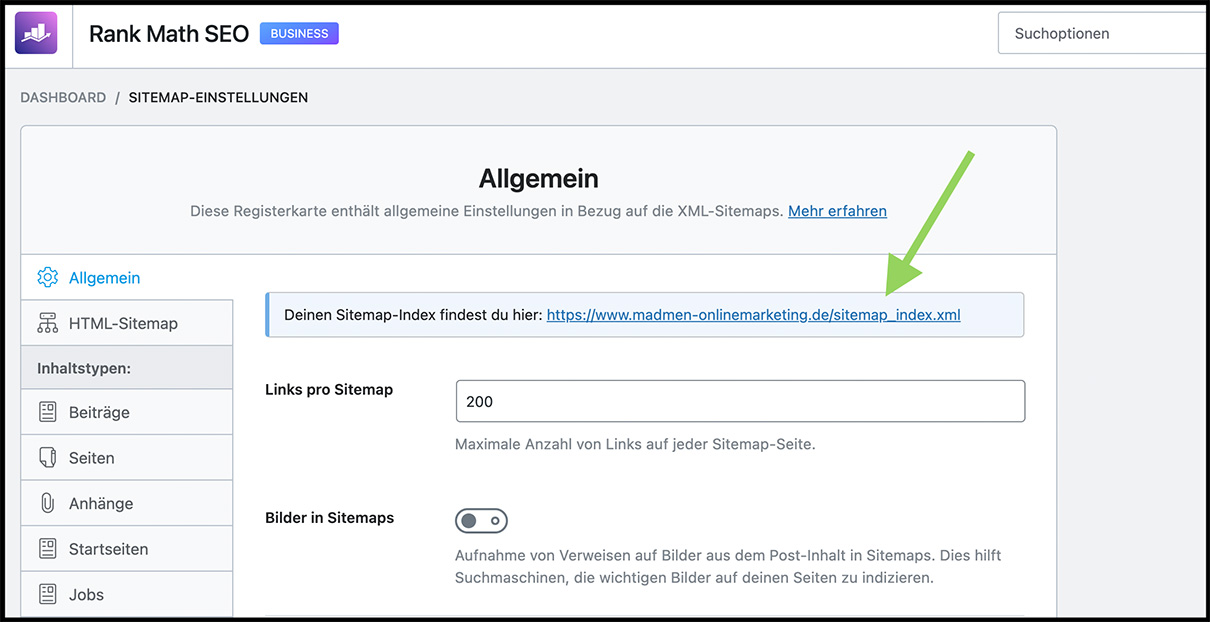Click the page icon next to Seiten
1210x622 pixels.
pyautogui.click(x=47, y=458)
